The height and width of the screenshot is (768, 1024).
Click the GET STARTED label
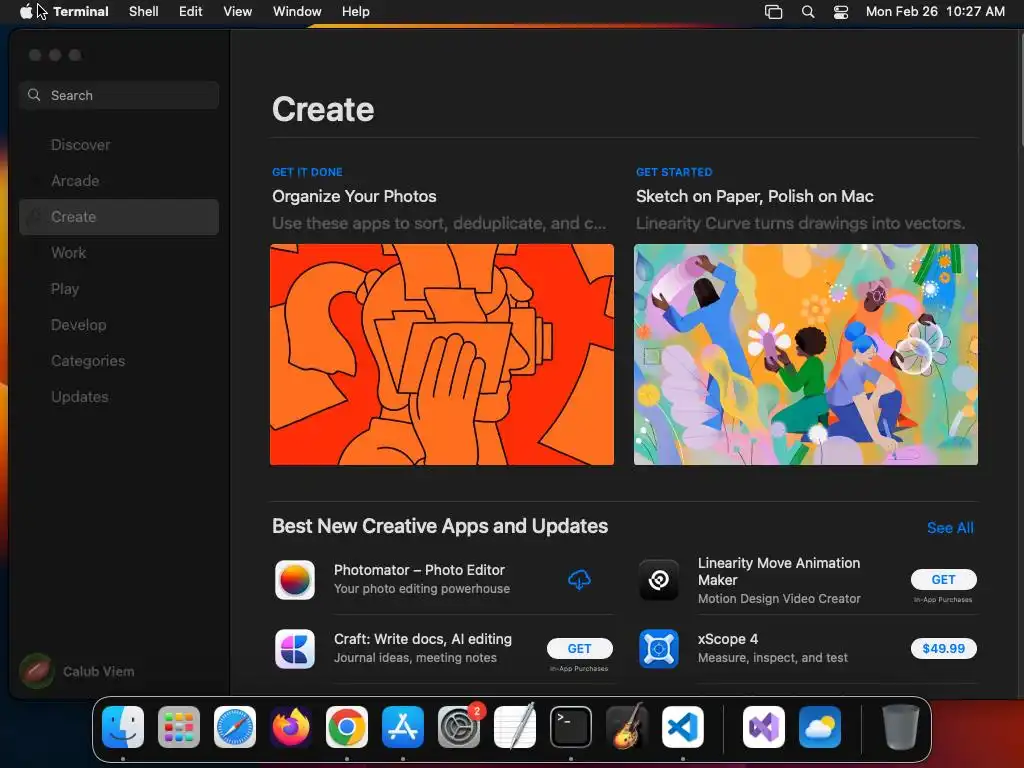674,172
